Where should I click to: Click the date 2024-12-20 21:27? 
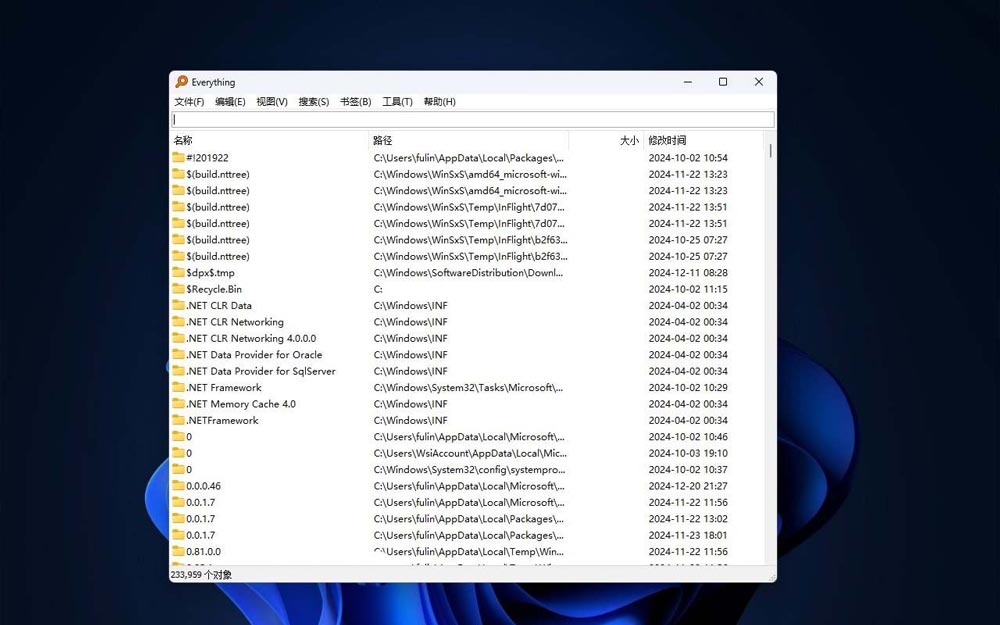pyautogui.click(x=688, y=486)
